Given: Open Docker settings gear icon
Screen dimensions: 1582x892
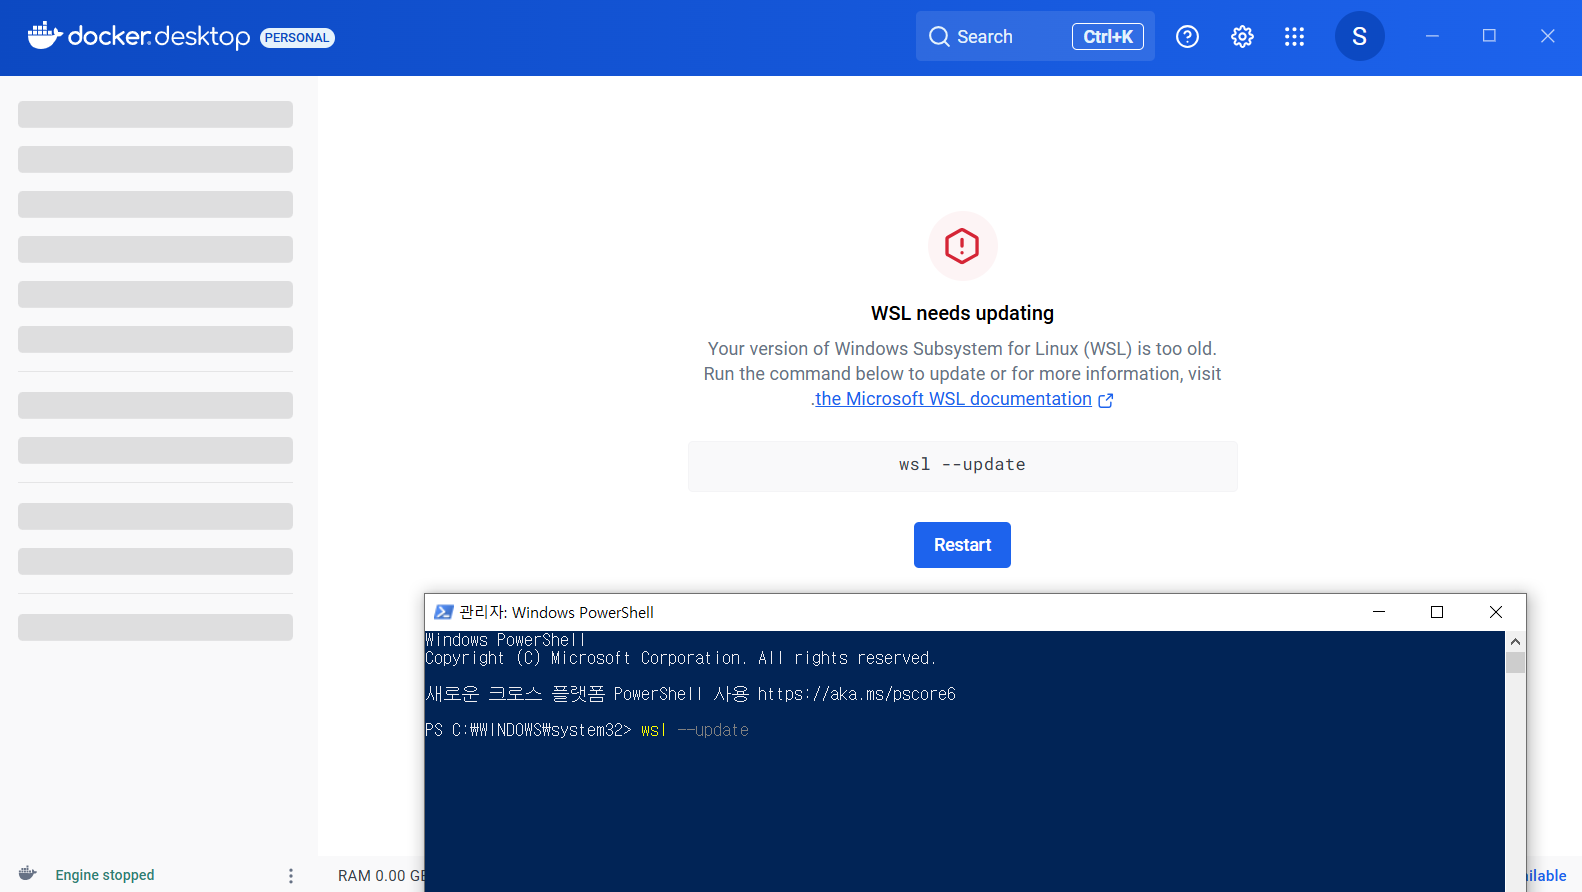Looking at the screenshot, I should tap(1242, 37).
